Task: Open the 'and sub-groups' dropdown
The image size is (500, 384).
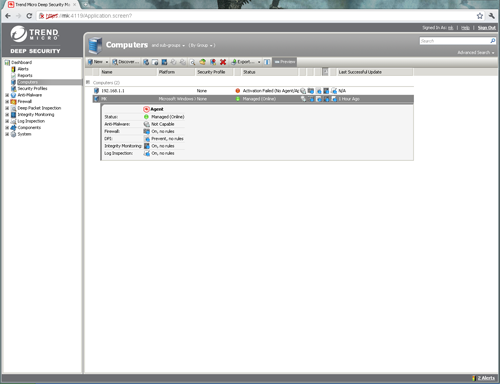Action: tap(168, 45)
